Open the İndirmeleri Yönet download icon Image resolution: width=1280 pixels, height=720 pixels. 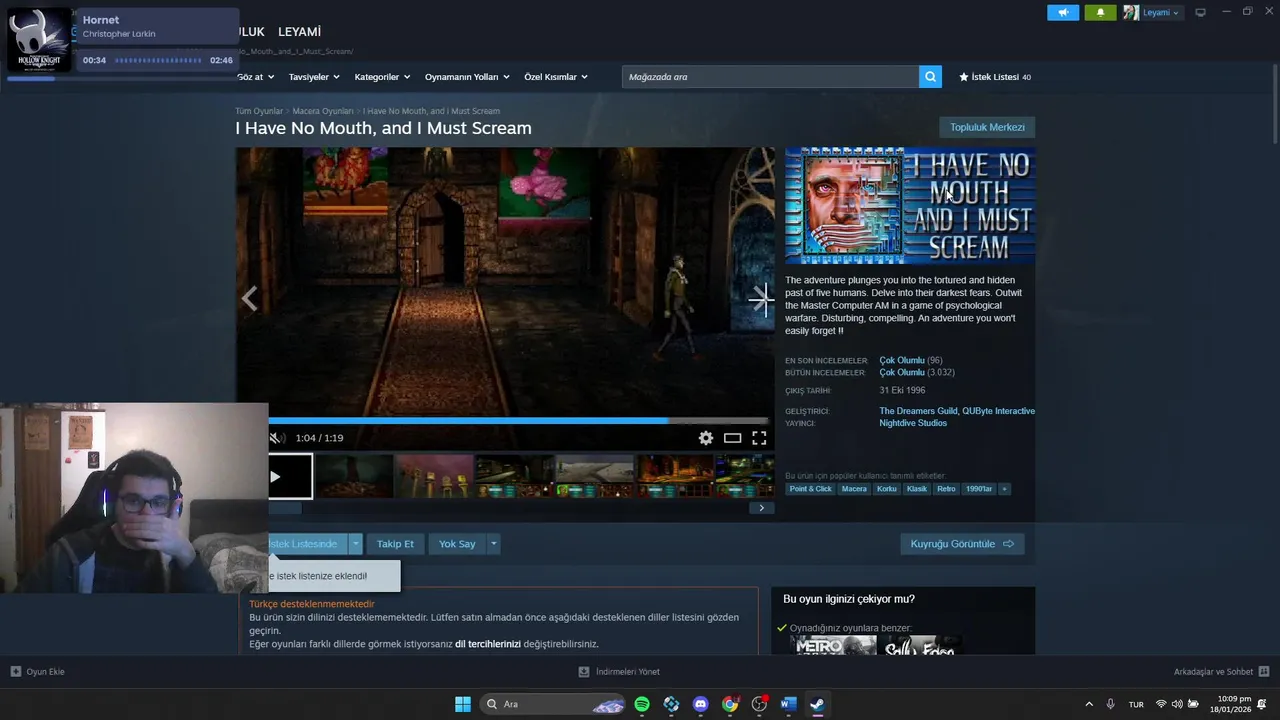[584, 672]
